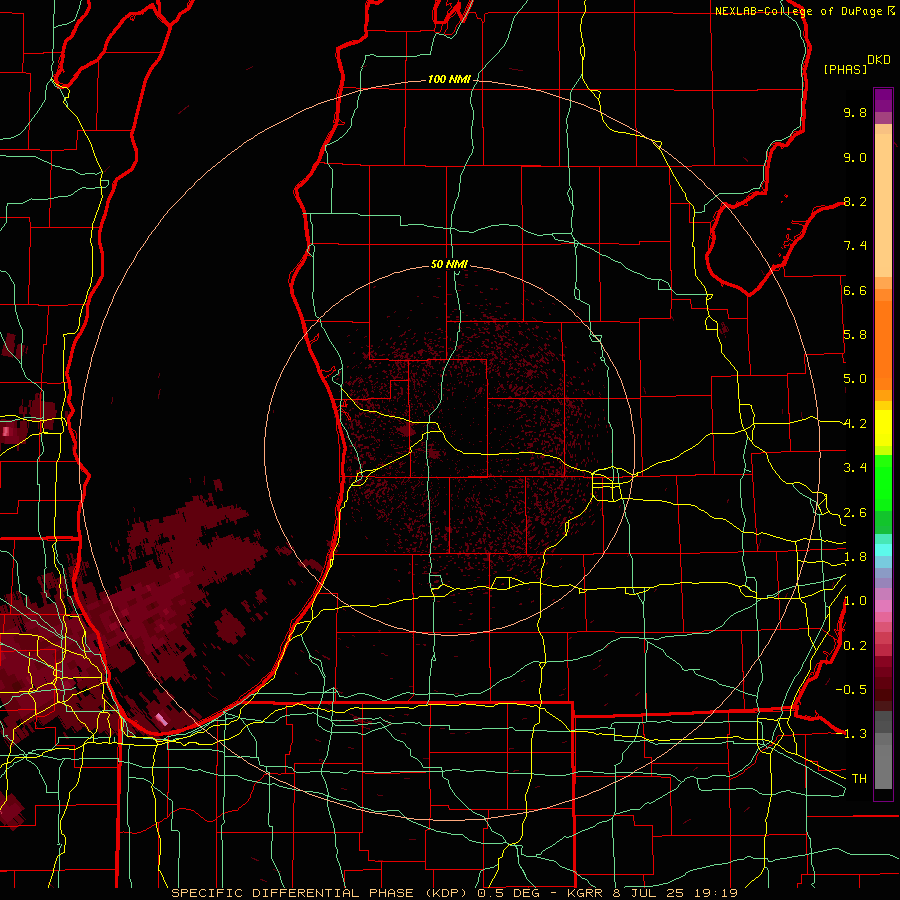The height and width of the screenshot is (900, 900).
Task: Click the pale peach band of the color scale
Action: (883, 205)
